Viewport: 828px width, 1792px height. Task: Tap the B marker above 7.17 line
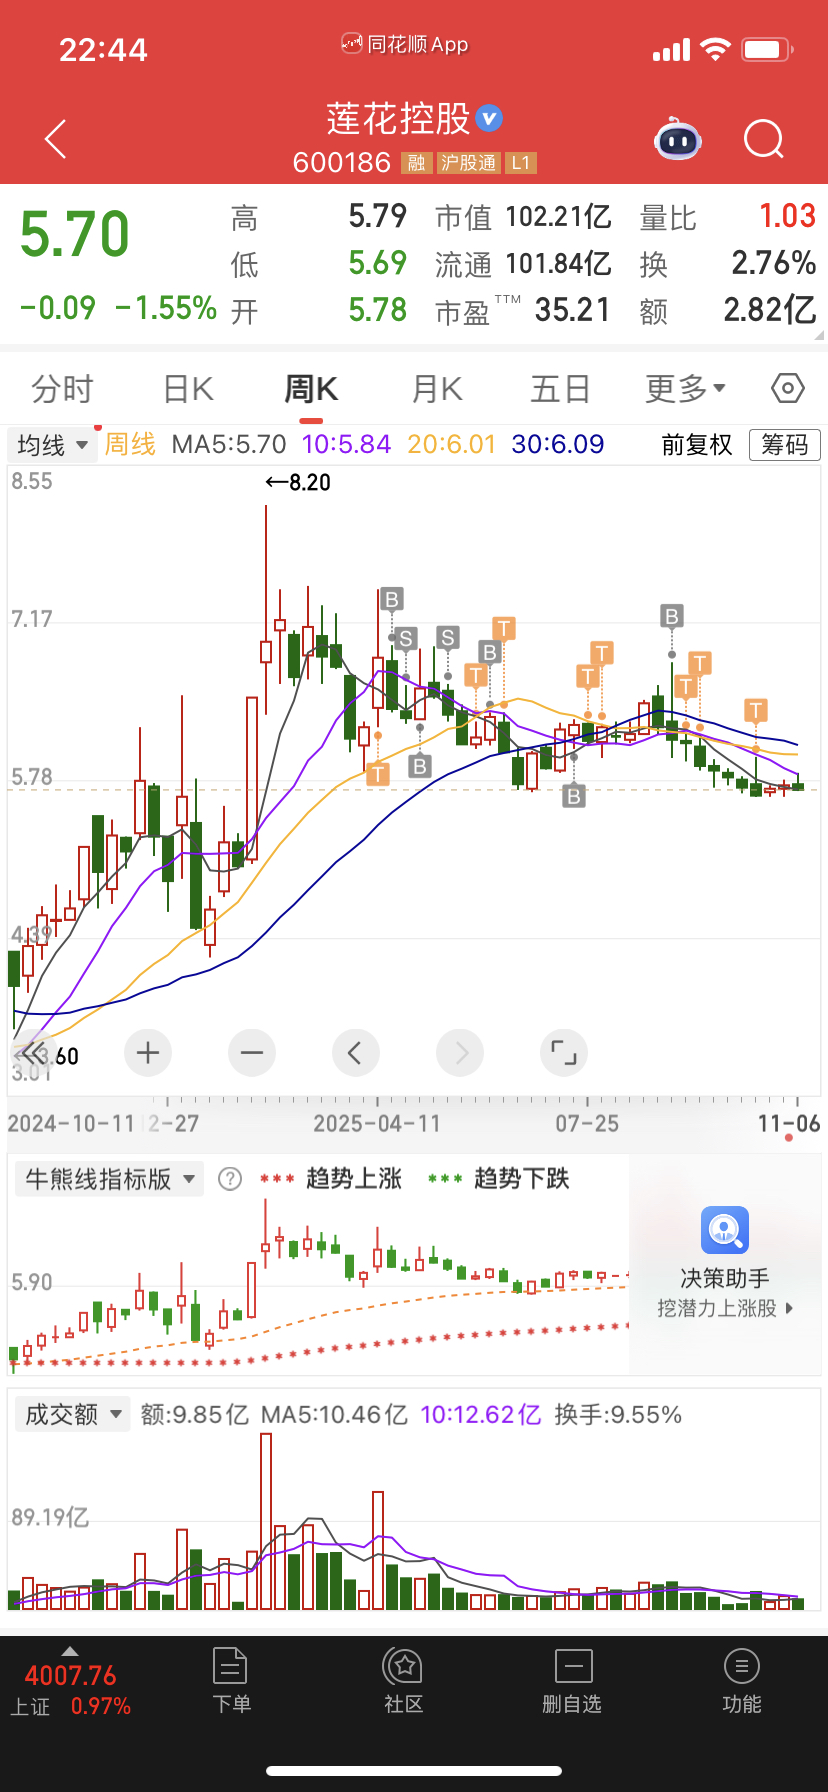click(392, 600)
